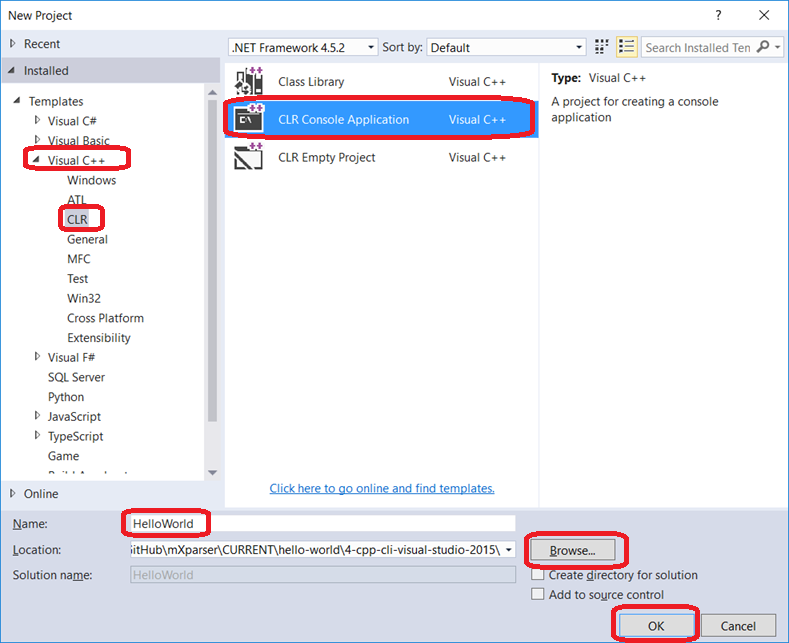Screen dimensions: 789x643
Task: Select the MFC template category
Action: (x=78, y=259)
